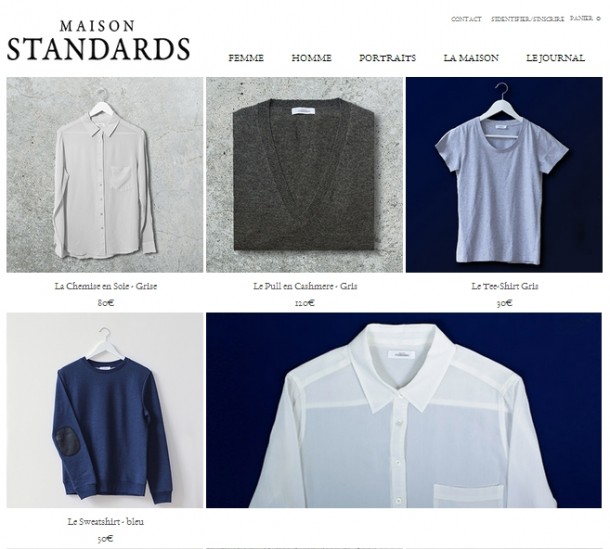
Task: Click the Contact link
Action: tap(466, 19)
